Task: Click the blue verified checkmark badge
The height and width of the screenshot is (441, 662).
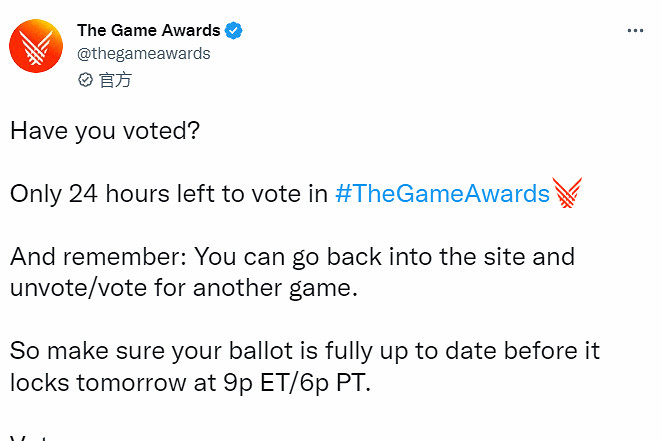Action: [234, 31]
